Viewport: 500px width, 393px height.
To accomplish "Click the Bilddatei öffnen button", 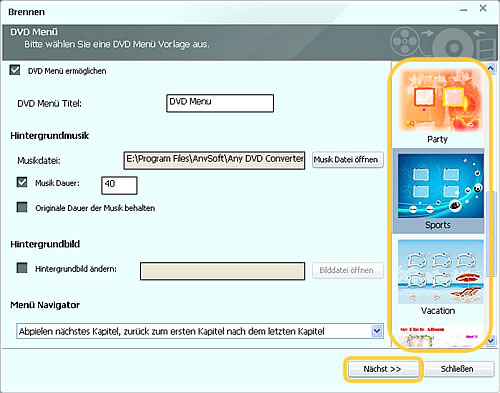I will (348, 270).
